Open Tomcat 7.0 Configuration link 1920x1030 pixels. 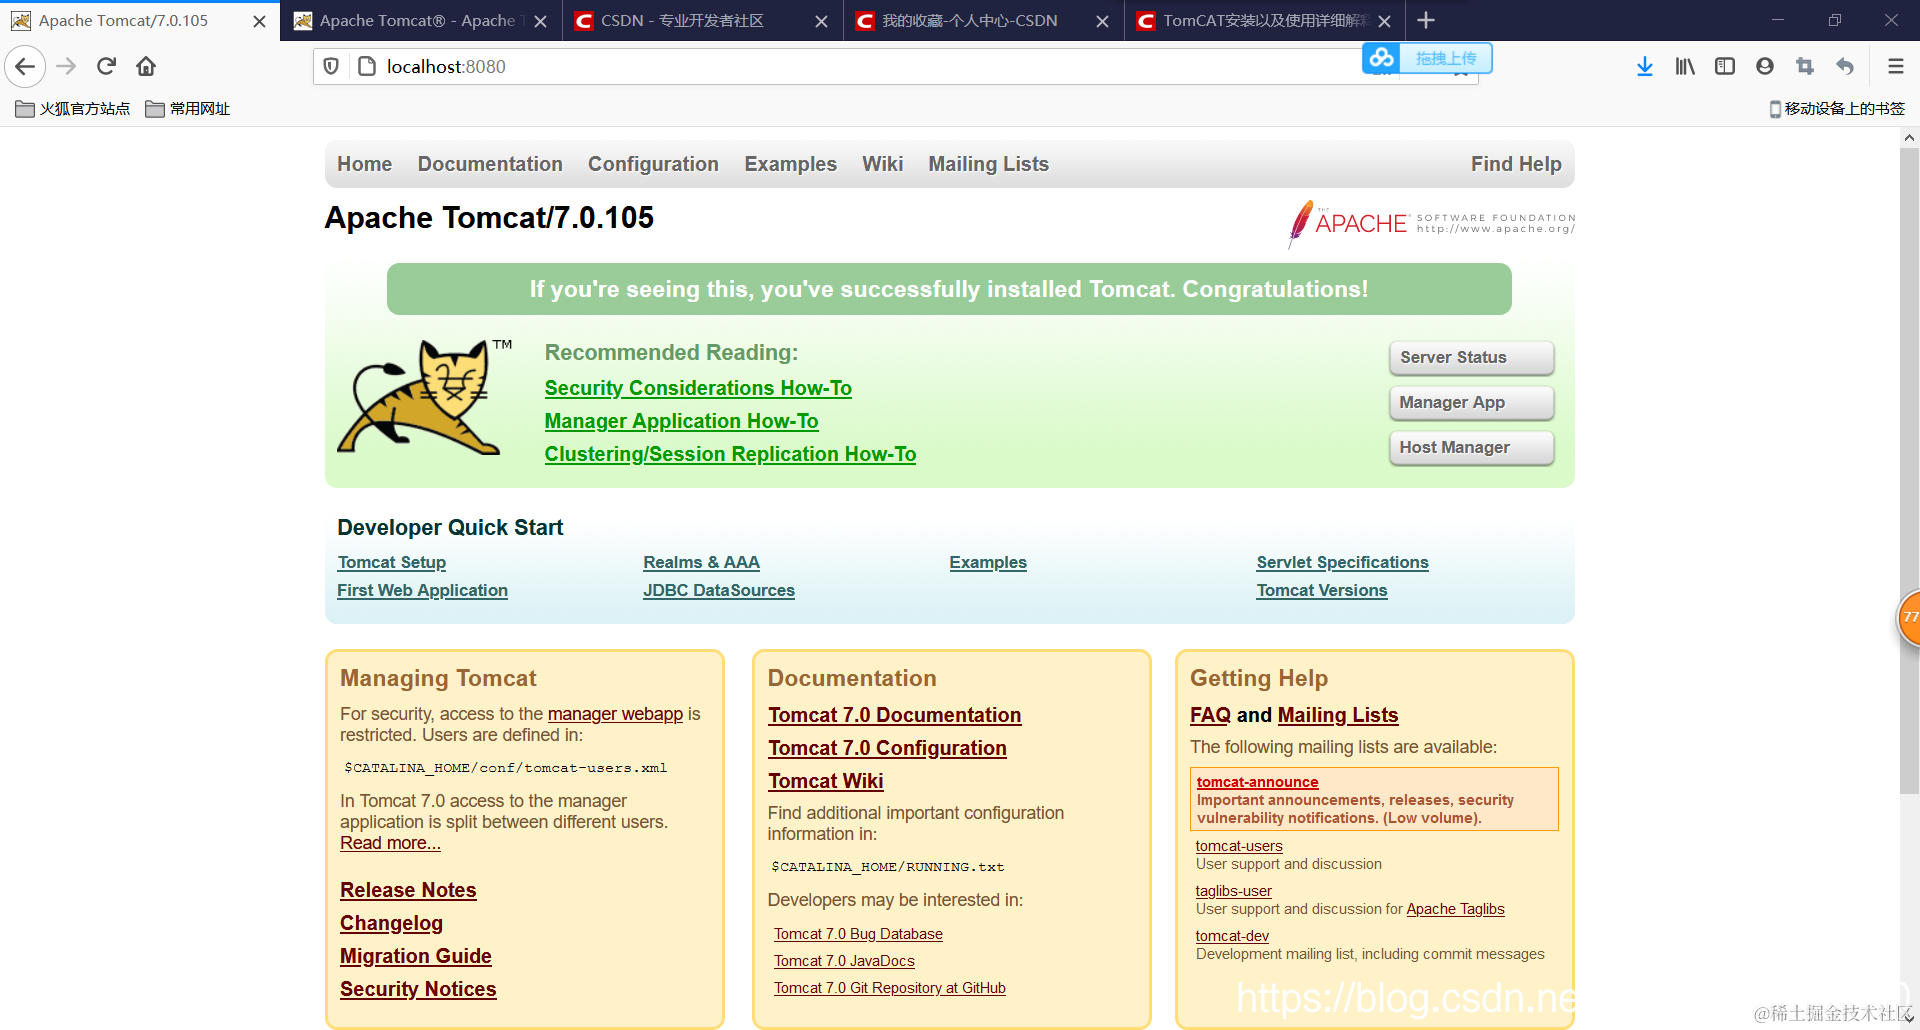pos(887,748)
